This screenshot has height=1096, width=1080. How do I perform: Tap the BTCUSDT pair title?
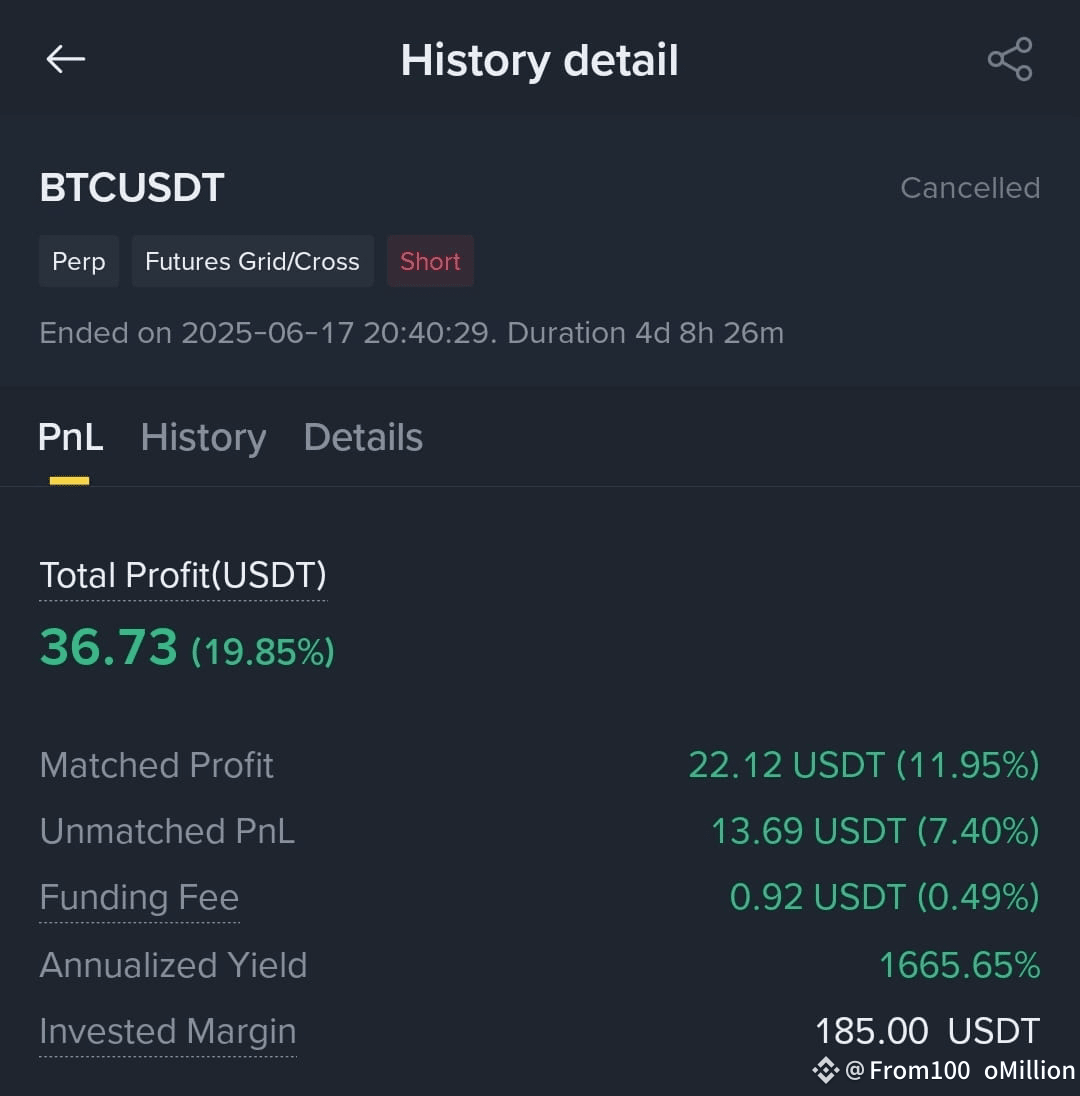click(x=132, y=187)
